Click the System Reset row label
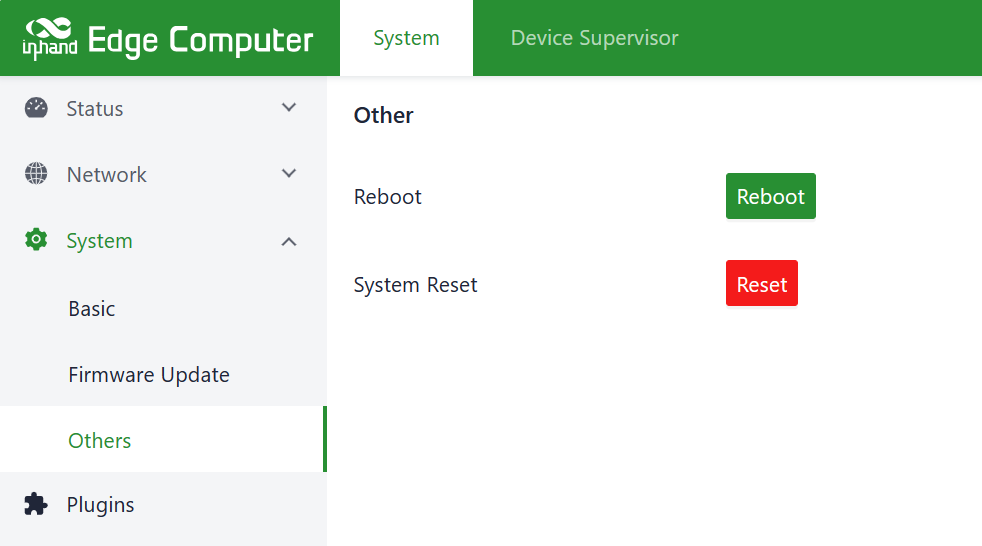 point(416,285)
